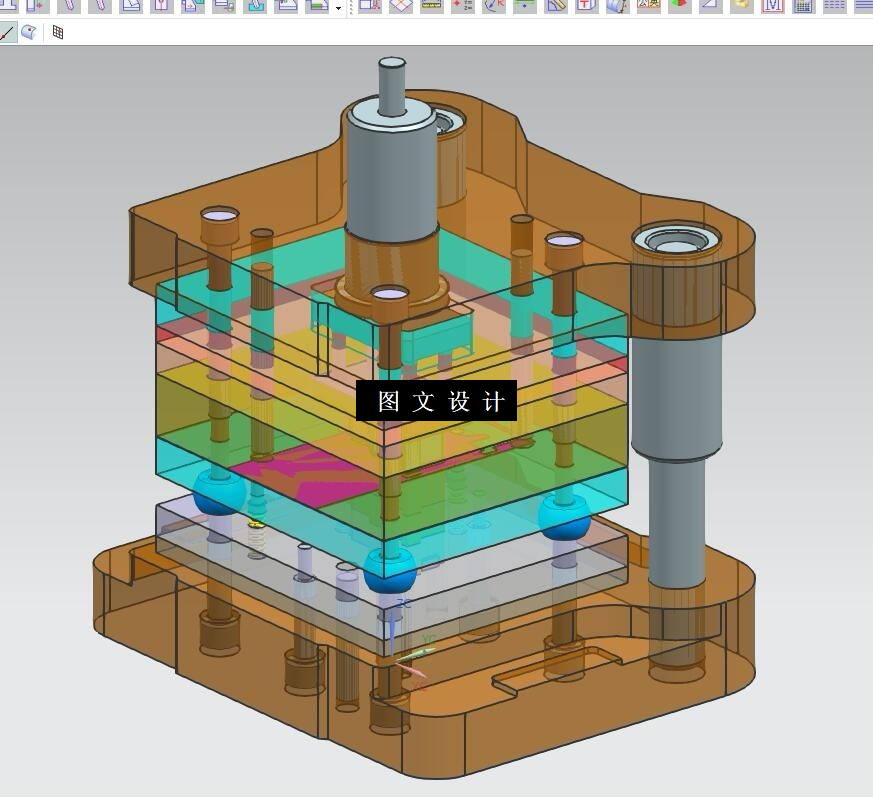The width and height of the screenshot is (873, 801).
Task: Click the red-bordered M icon in top toolbar
Action: (772, 6)
